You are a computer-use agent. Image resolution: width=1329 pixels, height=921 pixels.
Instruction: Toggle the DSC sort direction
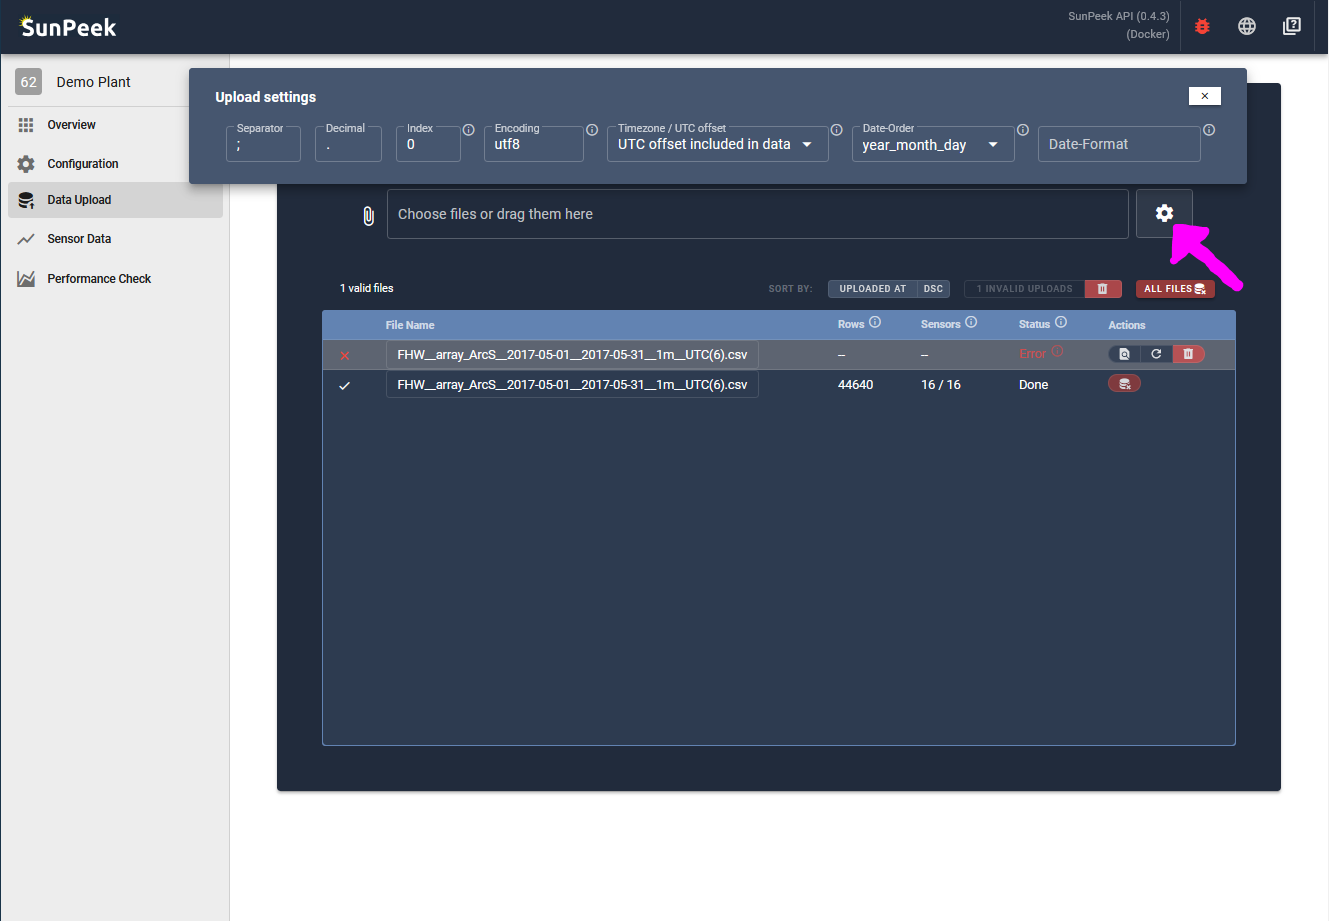point(933,289)
